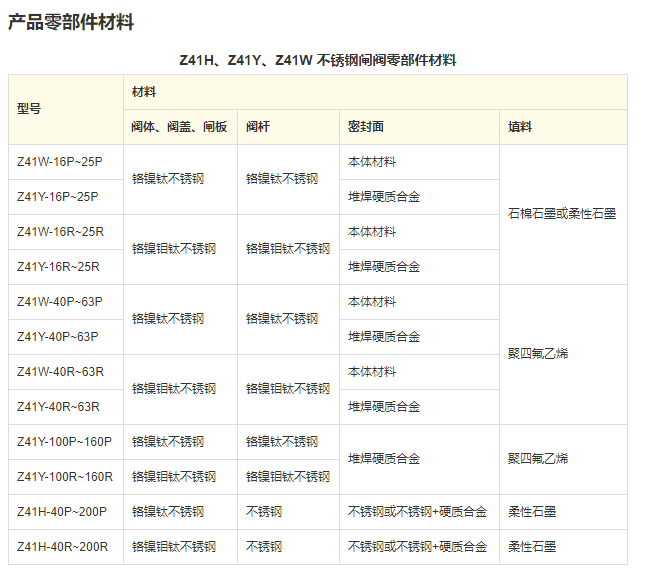
Task: Select the Z41W-40P~63P model cell
Action: coord(59,302)
